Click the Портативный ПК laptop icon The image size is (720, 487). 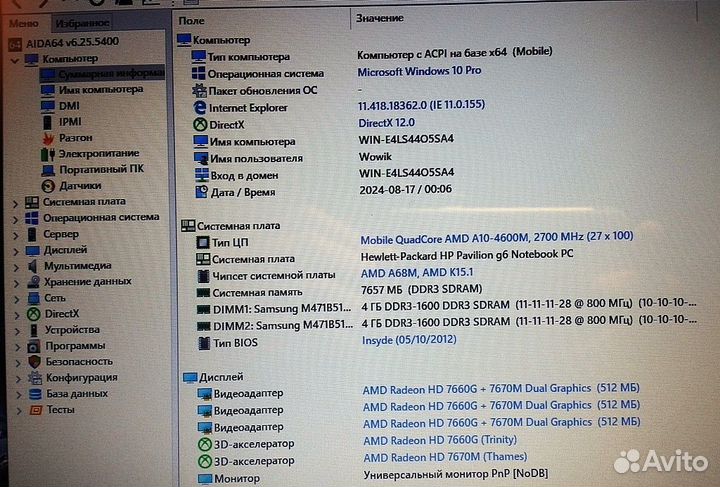pos(48,170)
